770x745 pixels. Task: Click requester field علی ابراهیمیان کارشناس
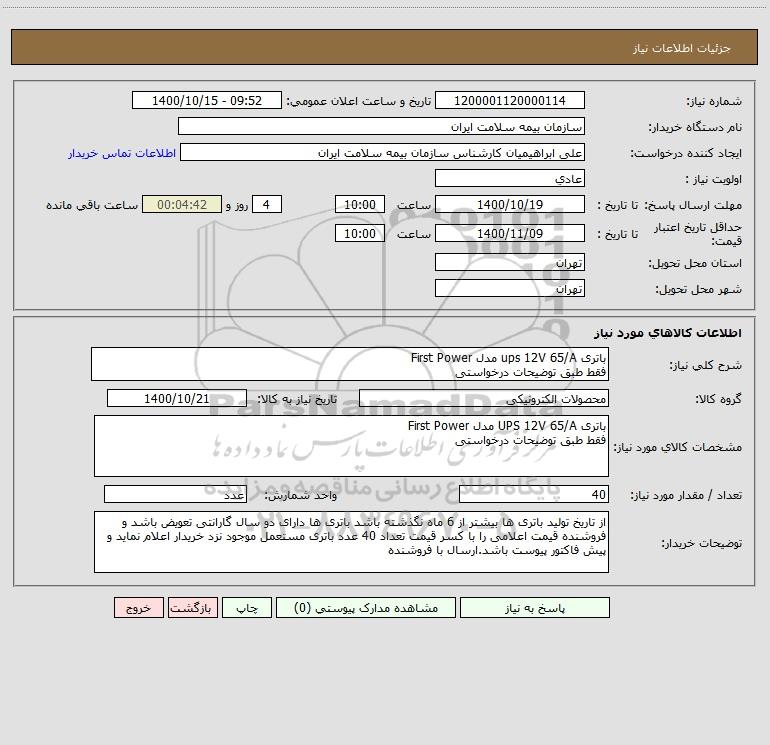coord(383,152)
